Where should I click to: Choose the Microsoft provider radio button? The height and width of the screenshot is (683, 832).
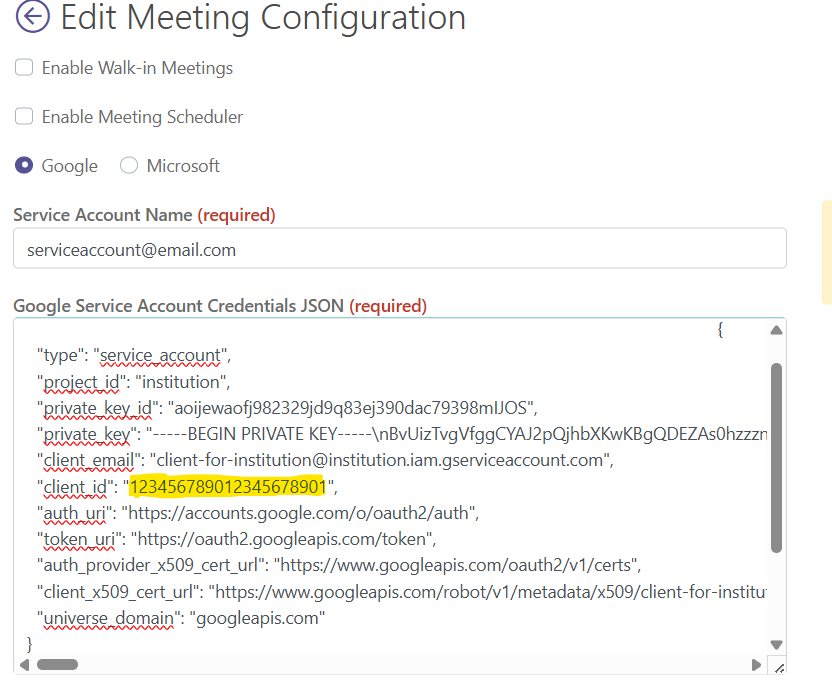click(x=129, y=165)
